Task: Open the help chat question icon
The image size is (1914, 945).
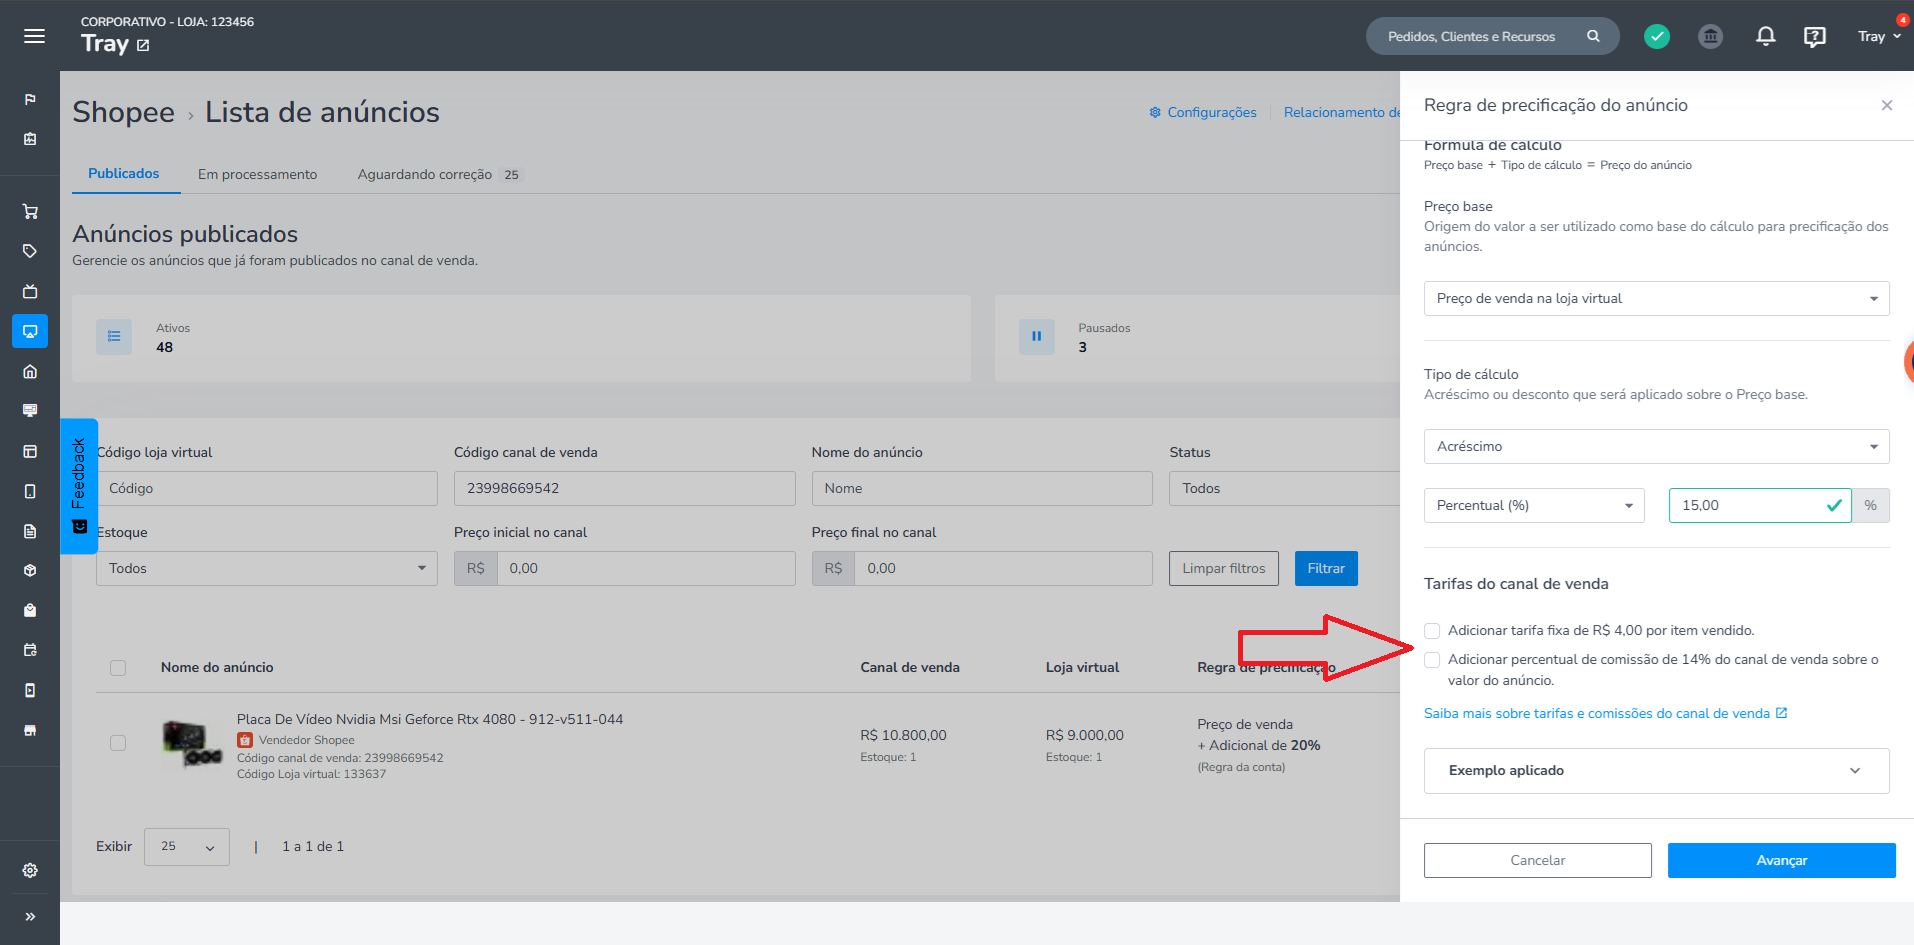Action: click(1815, 36)
